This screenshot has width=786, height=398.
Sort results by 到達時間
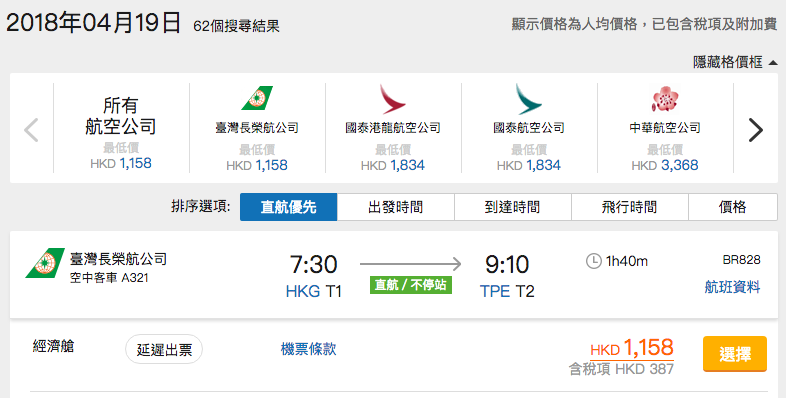[x=513, y=207]
